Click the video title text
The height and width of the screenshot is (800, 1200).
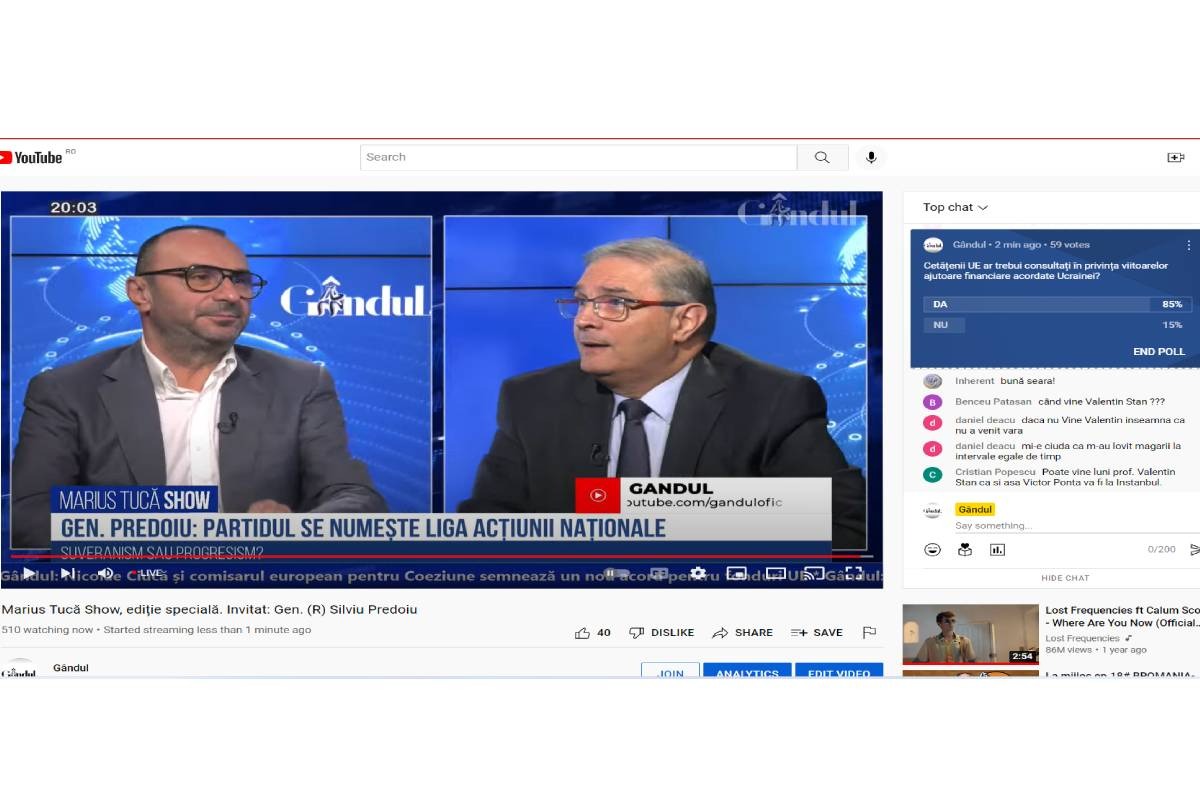[x=209, y=609]
